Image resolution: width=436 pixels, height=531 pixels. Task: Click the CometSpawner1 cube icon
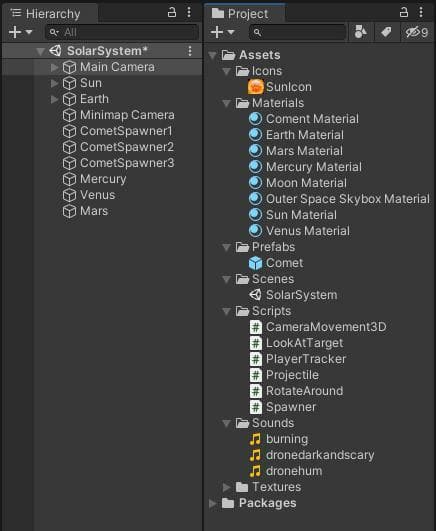tap(69, 131)
